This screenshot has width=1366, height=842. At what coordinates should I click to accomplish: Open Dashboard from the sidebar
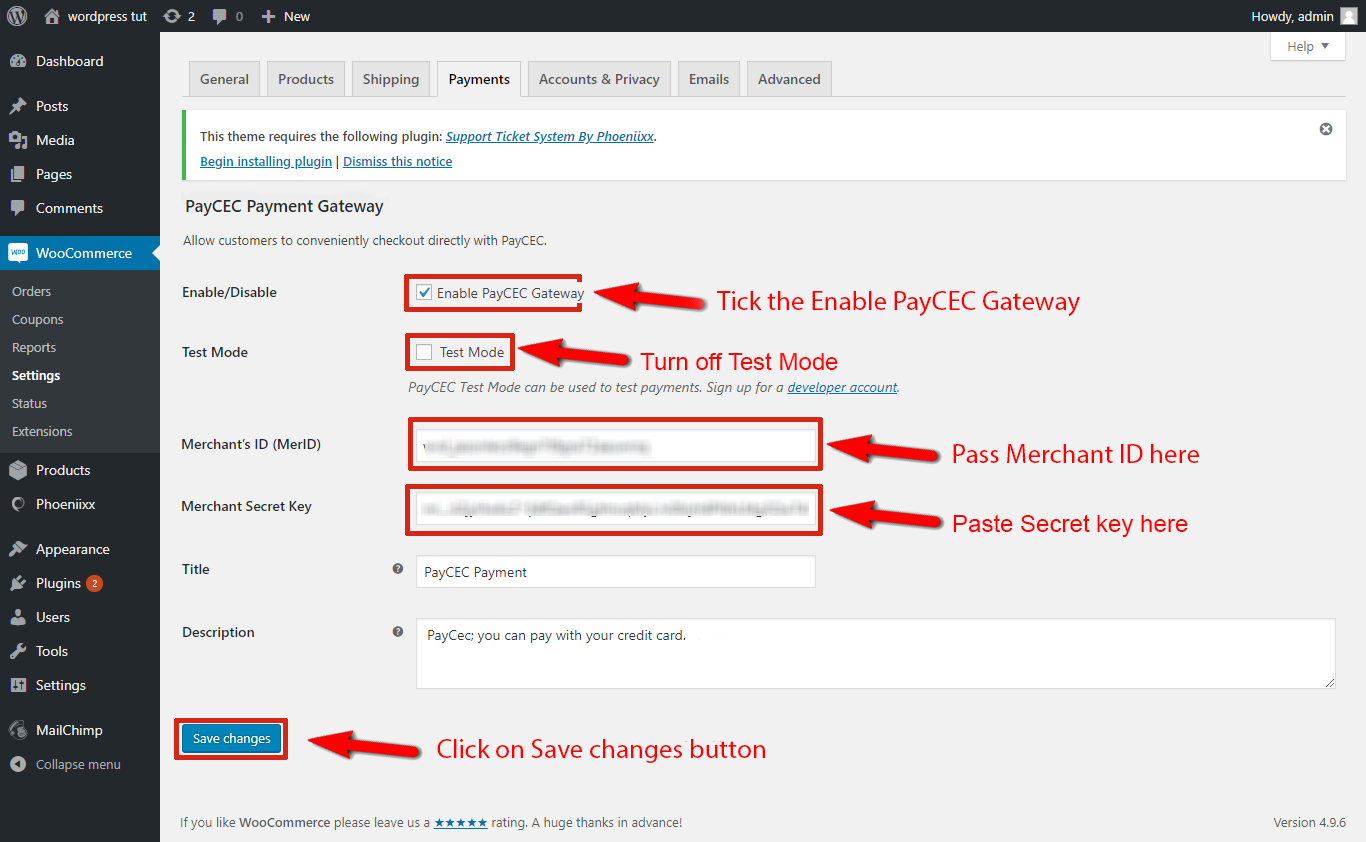pos(69,61)
